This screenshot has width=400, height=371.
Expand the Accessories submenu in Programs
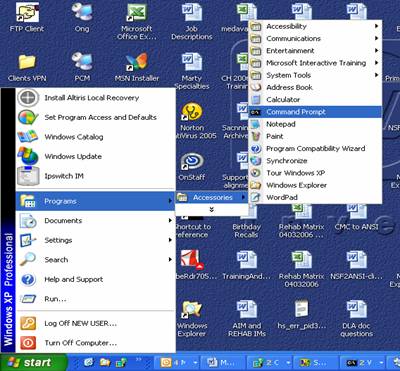tap(212, 197)
